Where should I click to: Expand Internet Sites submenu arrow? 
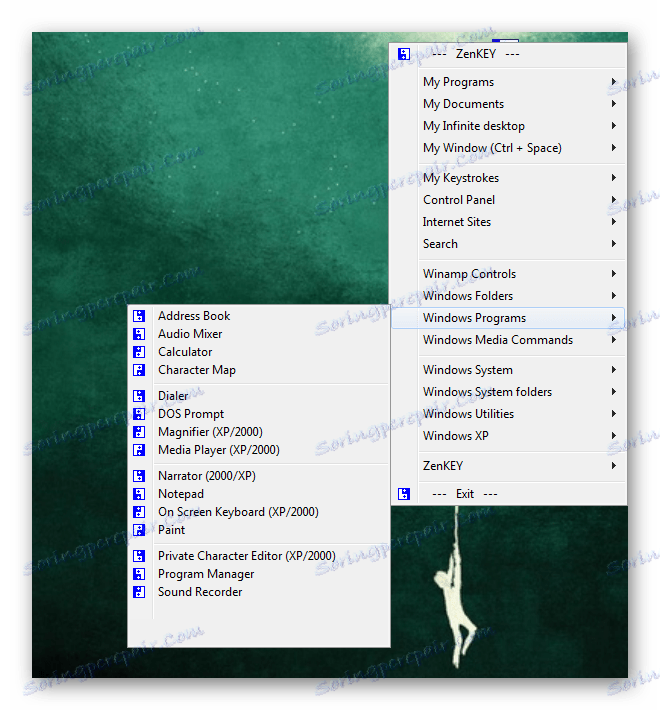coord(614,222)
